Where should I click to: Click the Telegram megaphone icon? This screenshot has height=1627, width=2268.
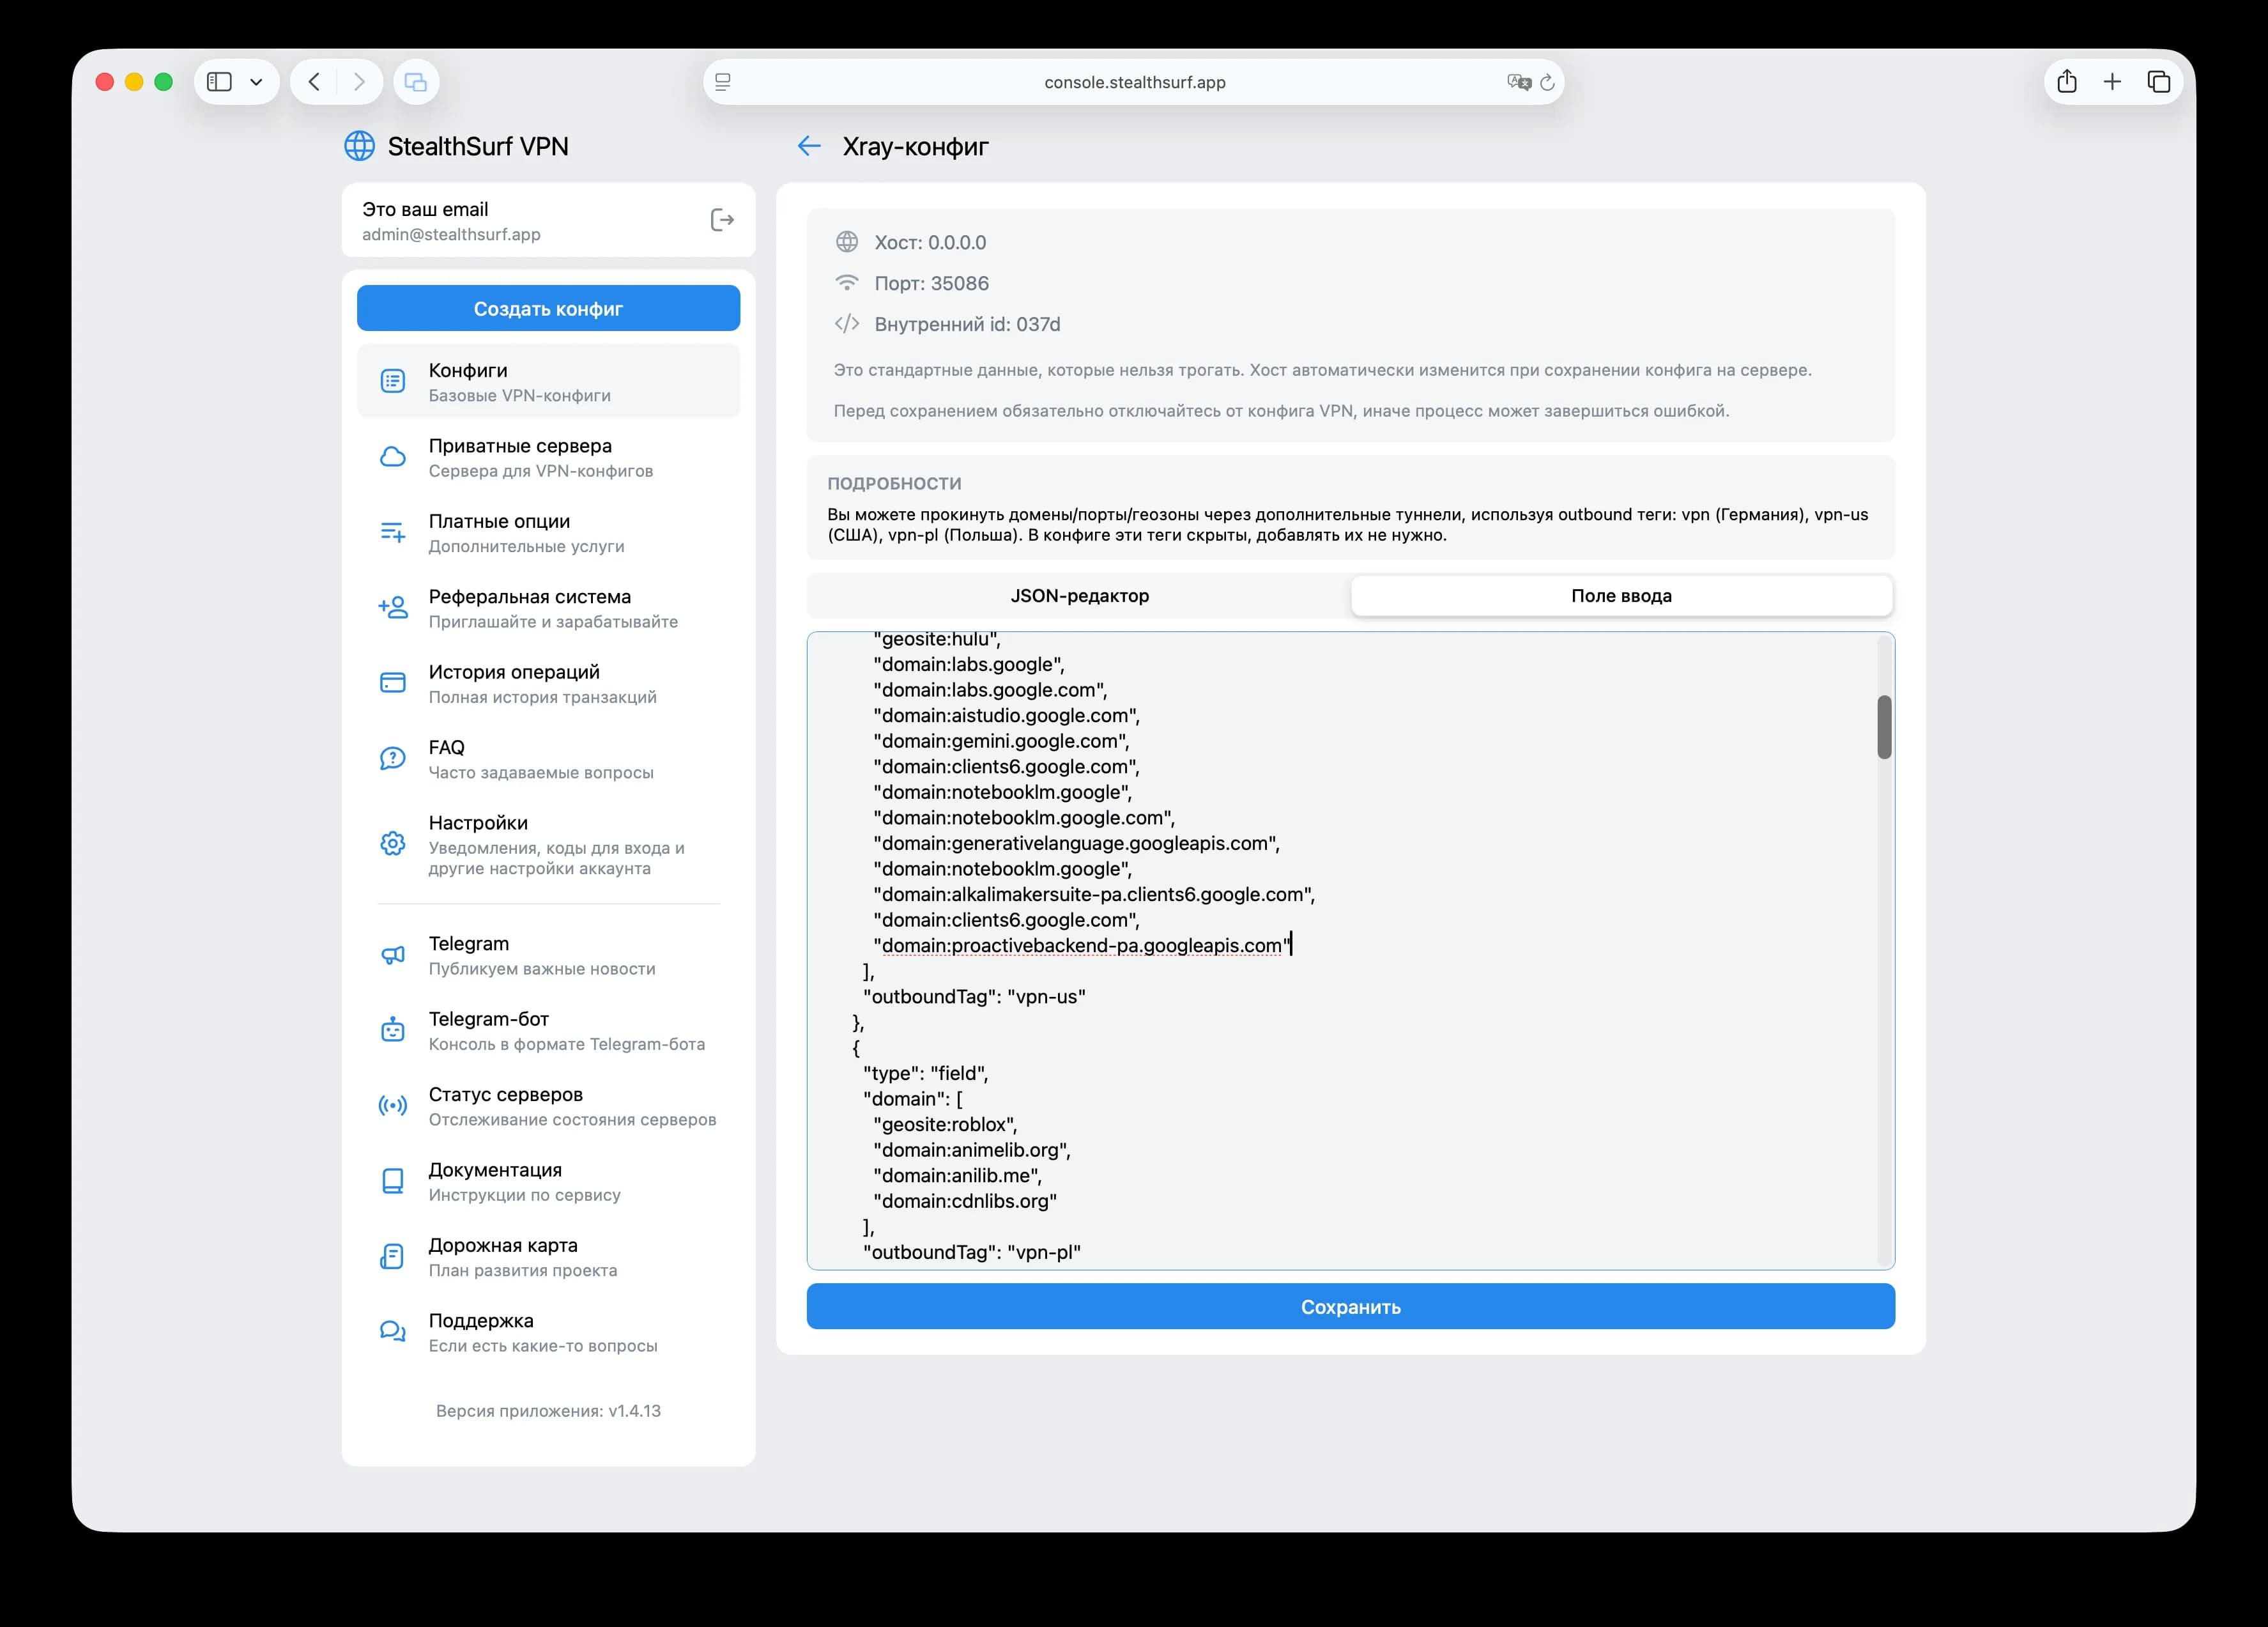(x=393, y=955)
